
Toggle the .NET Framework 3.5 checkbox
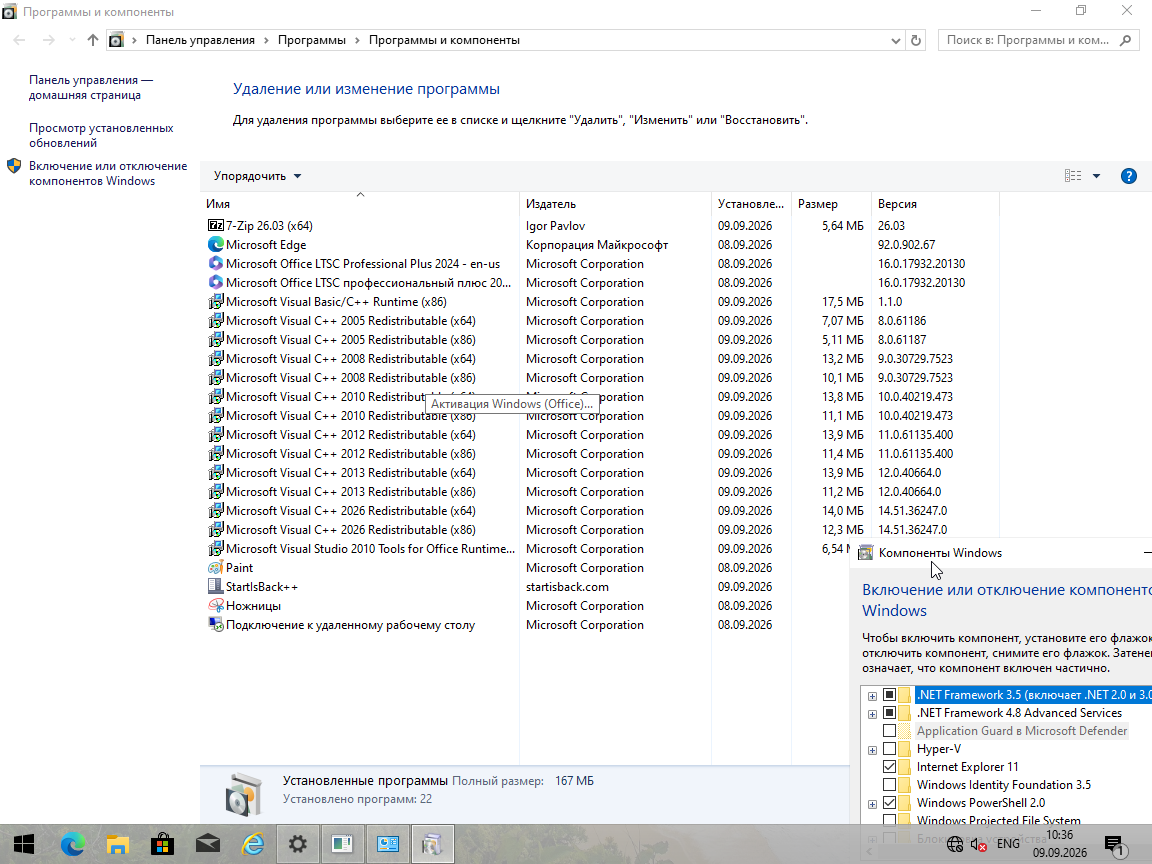point(889,695)
